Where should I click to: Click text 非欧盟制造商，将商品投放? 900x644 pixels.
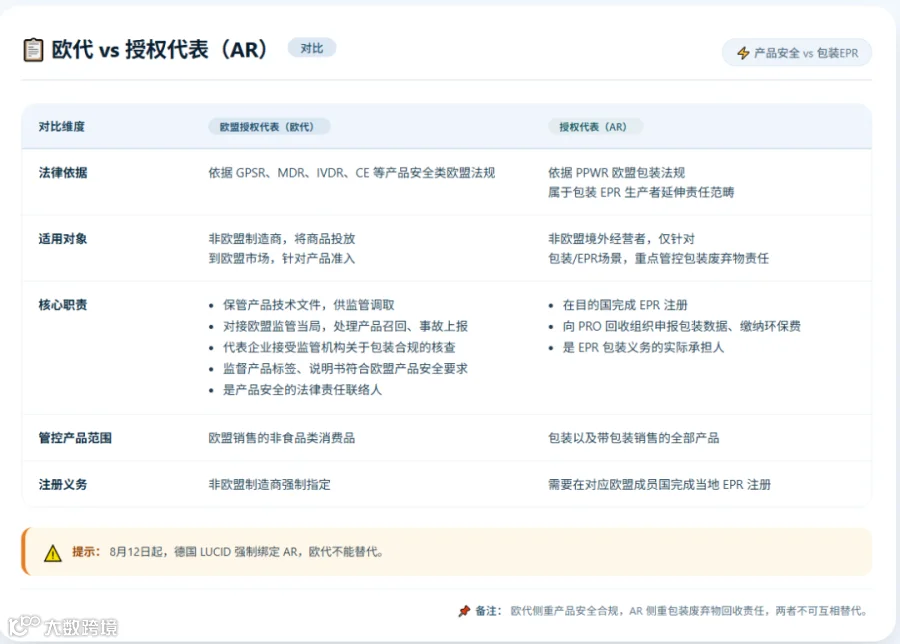282,239
